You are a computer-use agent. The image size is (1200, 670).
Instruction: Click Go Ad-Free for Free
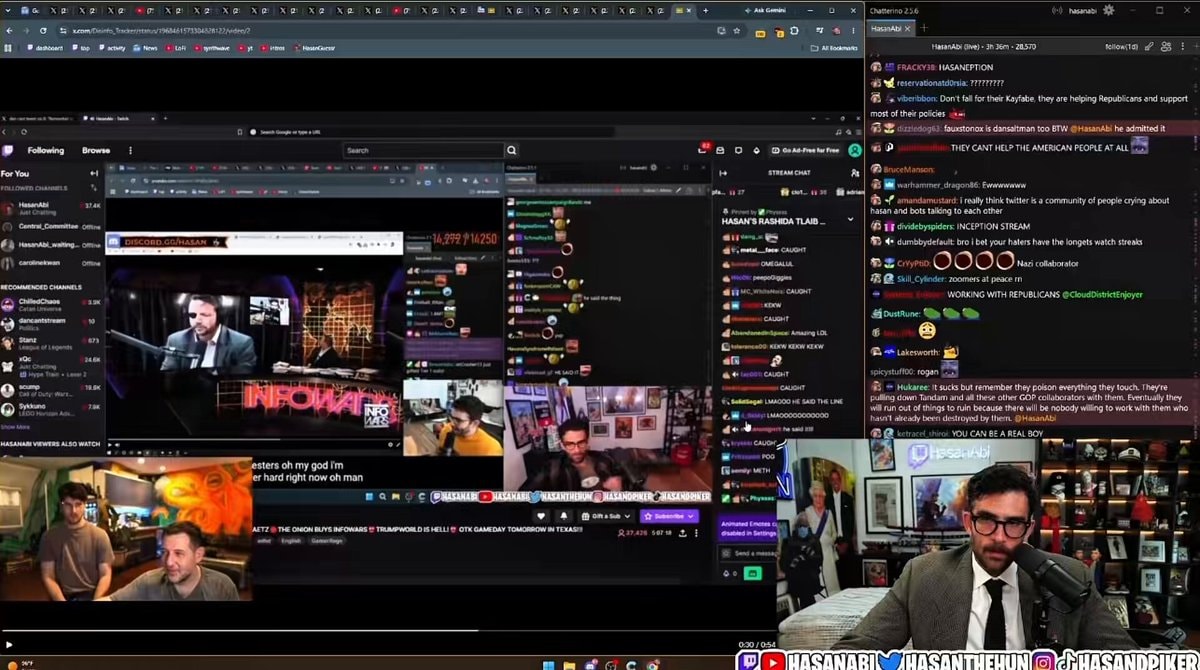[x=805, y=150]
